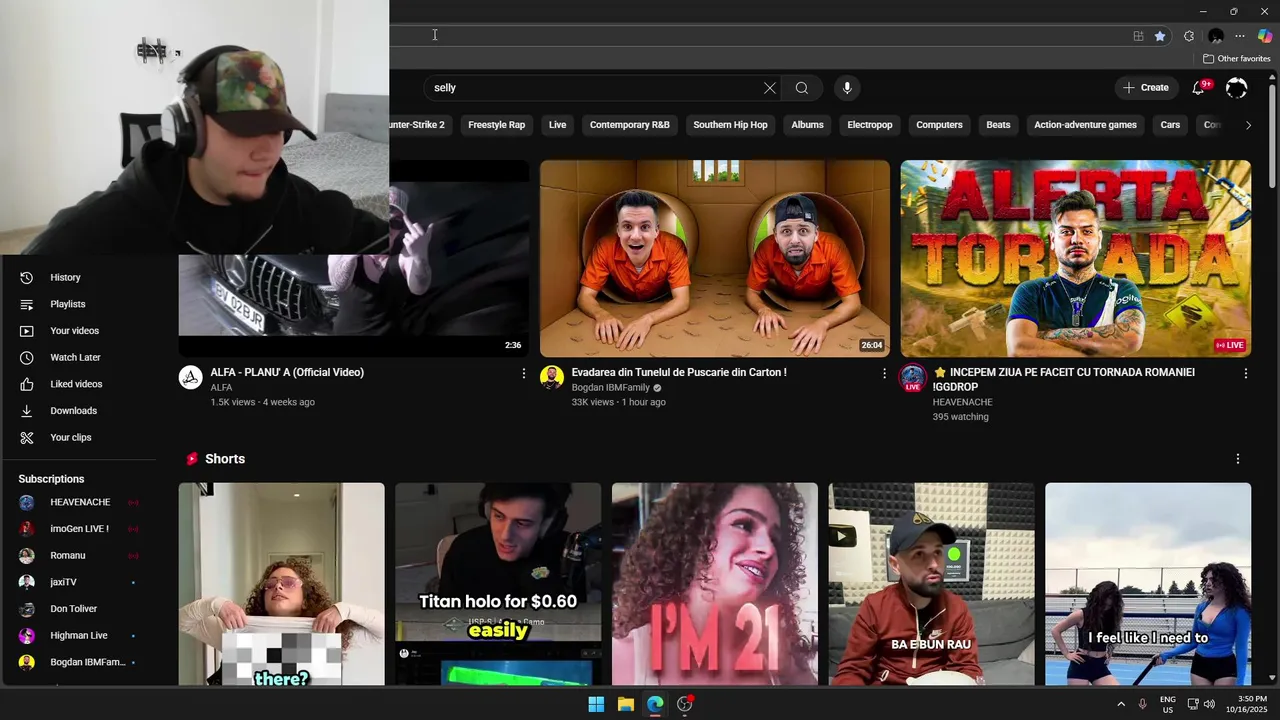Open Romanu subscription channel
1280x720 pixels.
68,555
